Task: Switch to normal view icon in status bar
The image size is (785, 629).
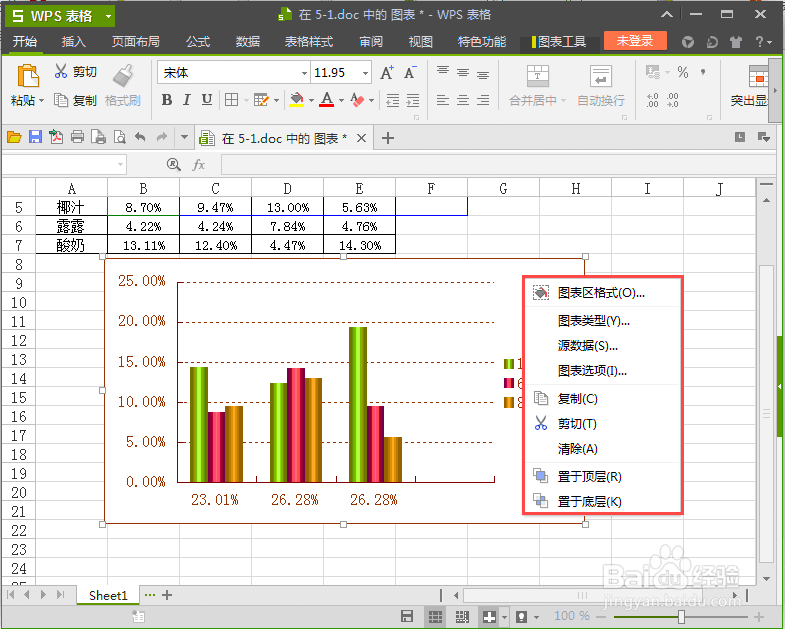Action: [x=435, y=616]
